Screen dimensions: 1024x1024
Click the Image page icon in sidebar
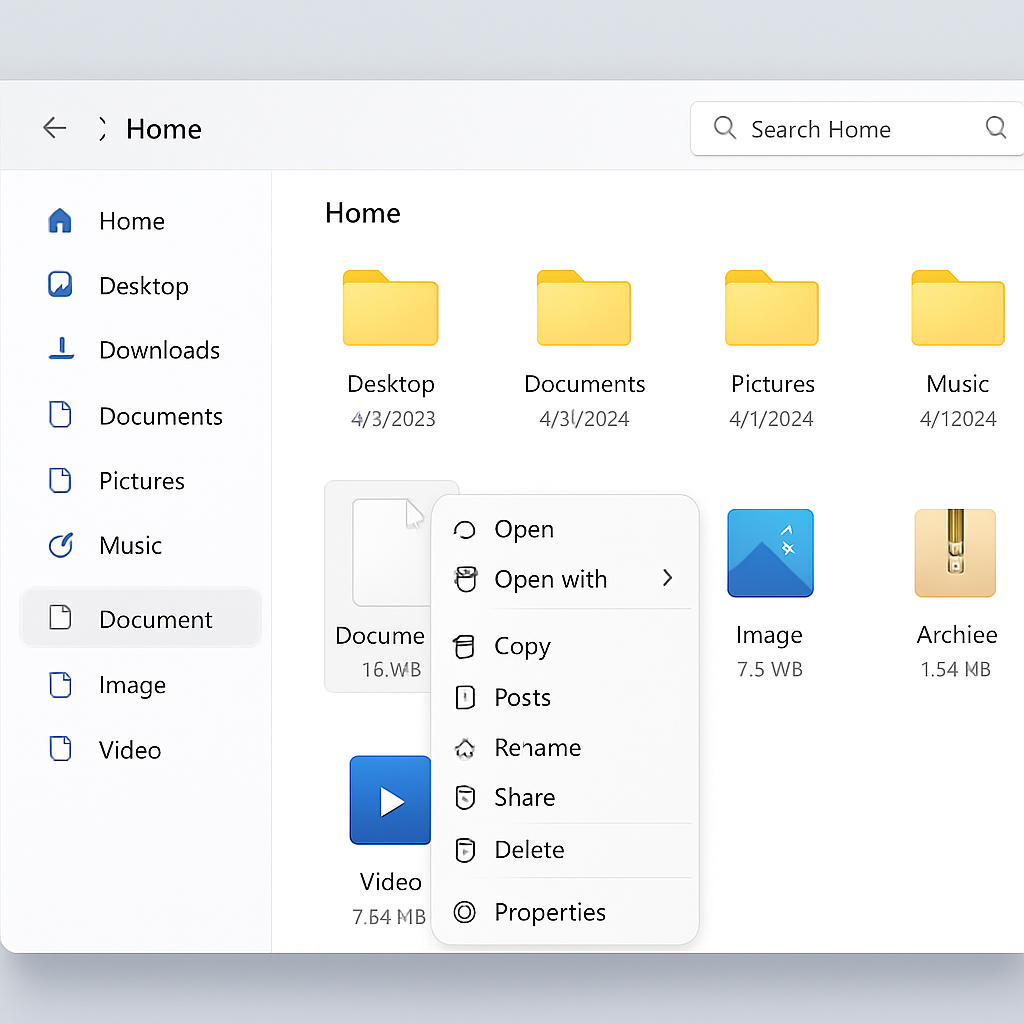[x=60, y=684]
